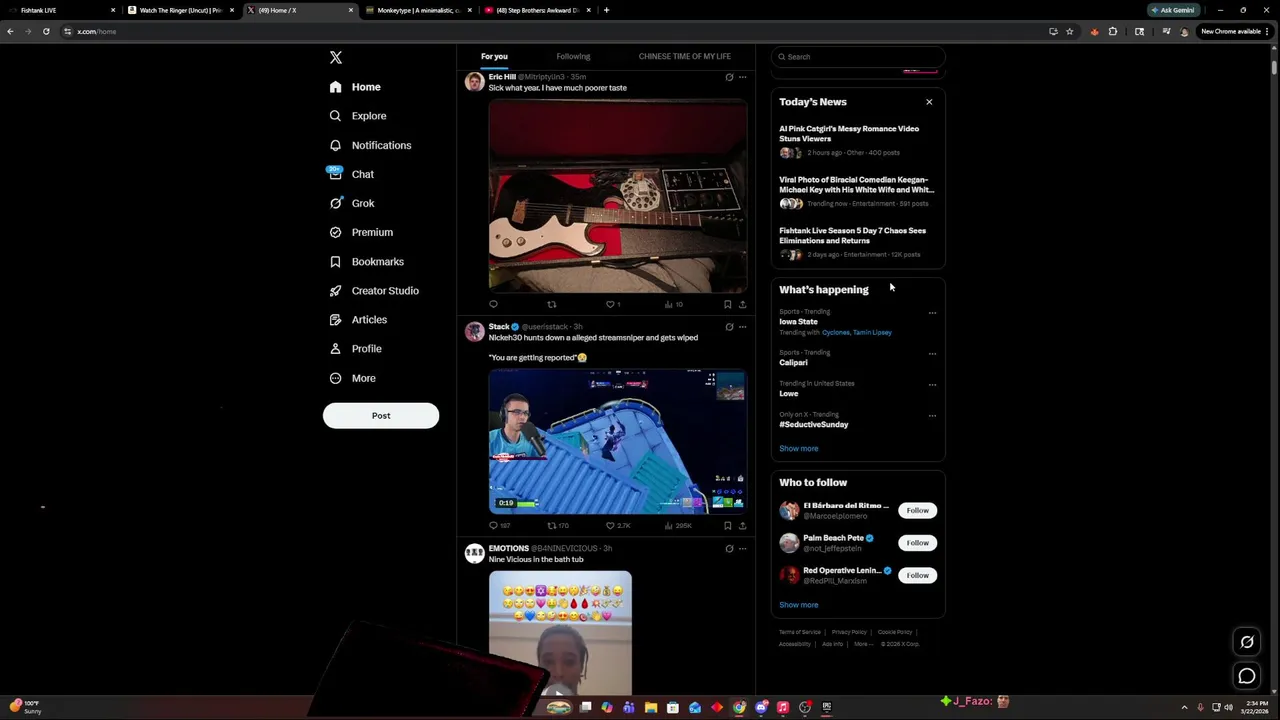This screenshot has width=1280, height=720.
Task: Open the Grok floating button
Action: coord(1247,642)
